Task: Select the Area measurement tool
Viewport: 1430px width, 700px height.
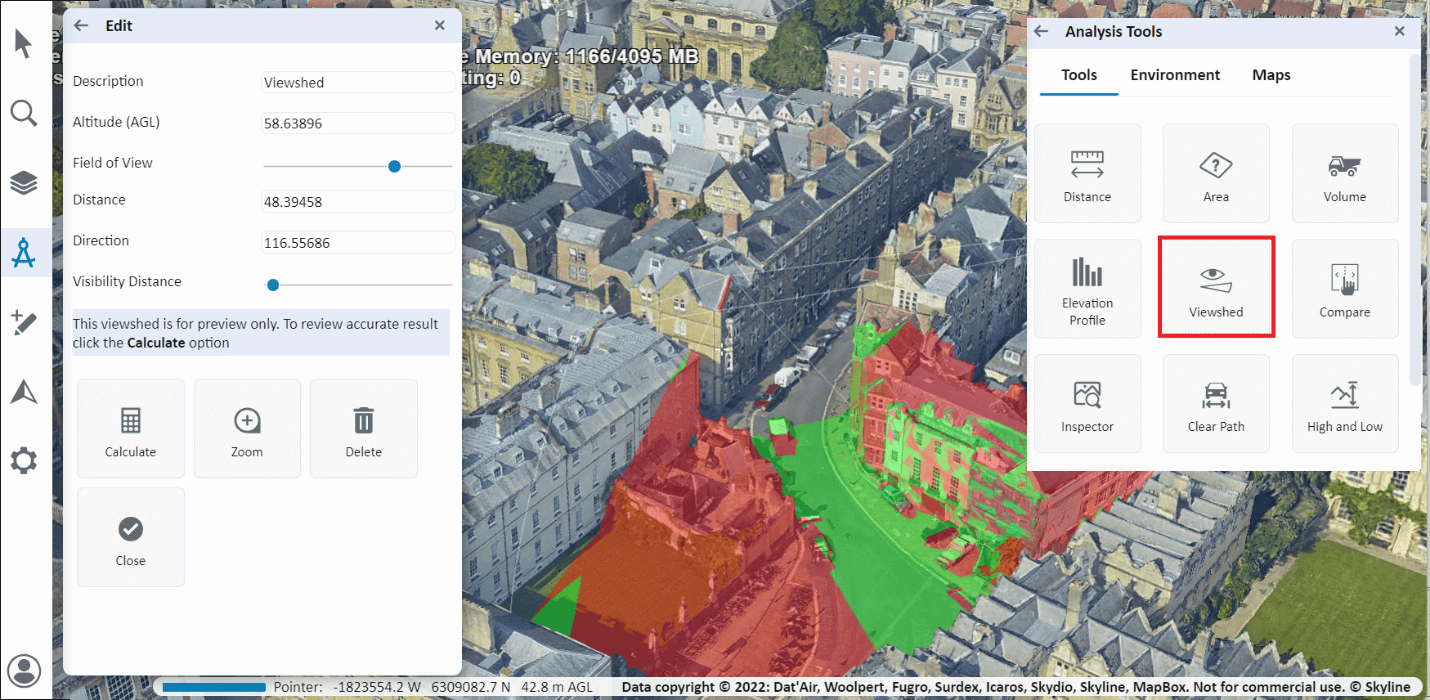Action: 1216,173
